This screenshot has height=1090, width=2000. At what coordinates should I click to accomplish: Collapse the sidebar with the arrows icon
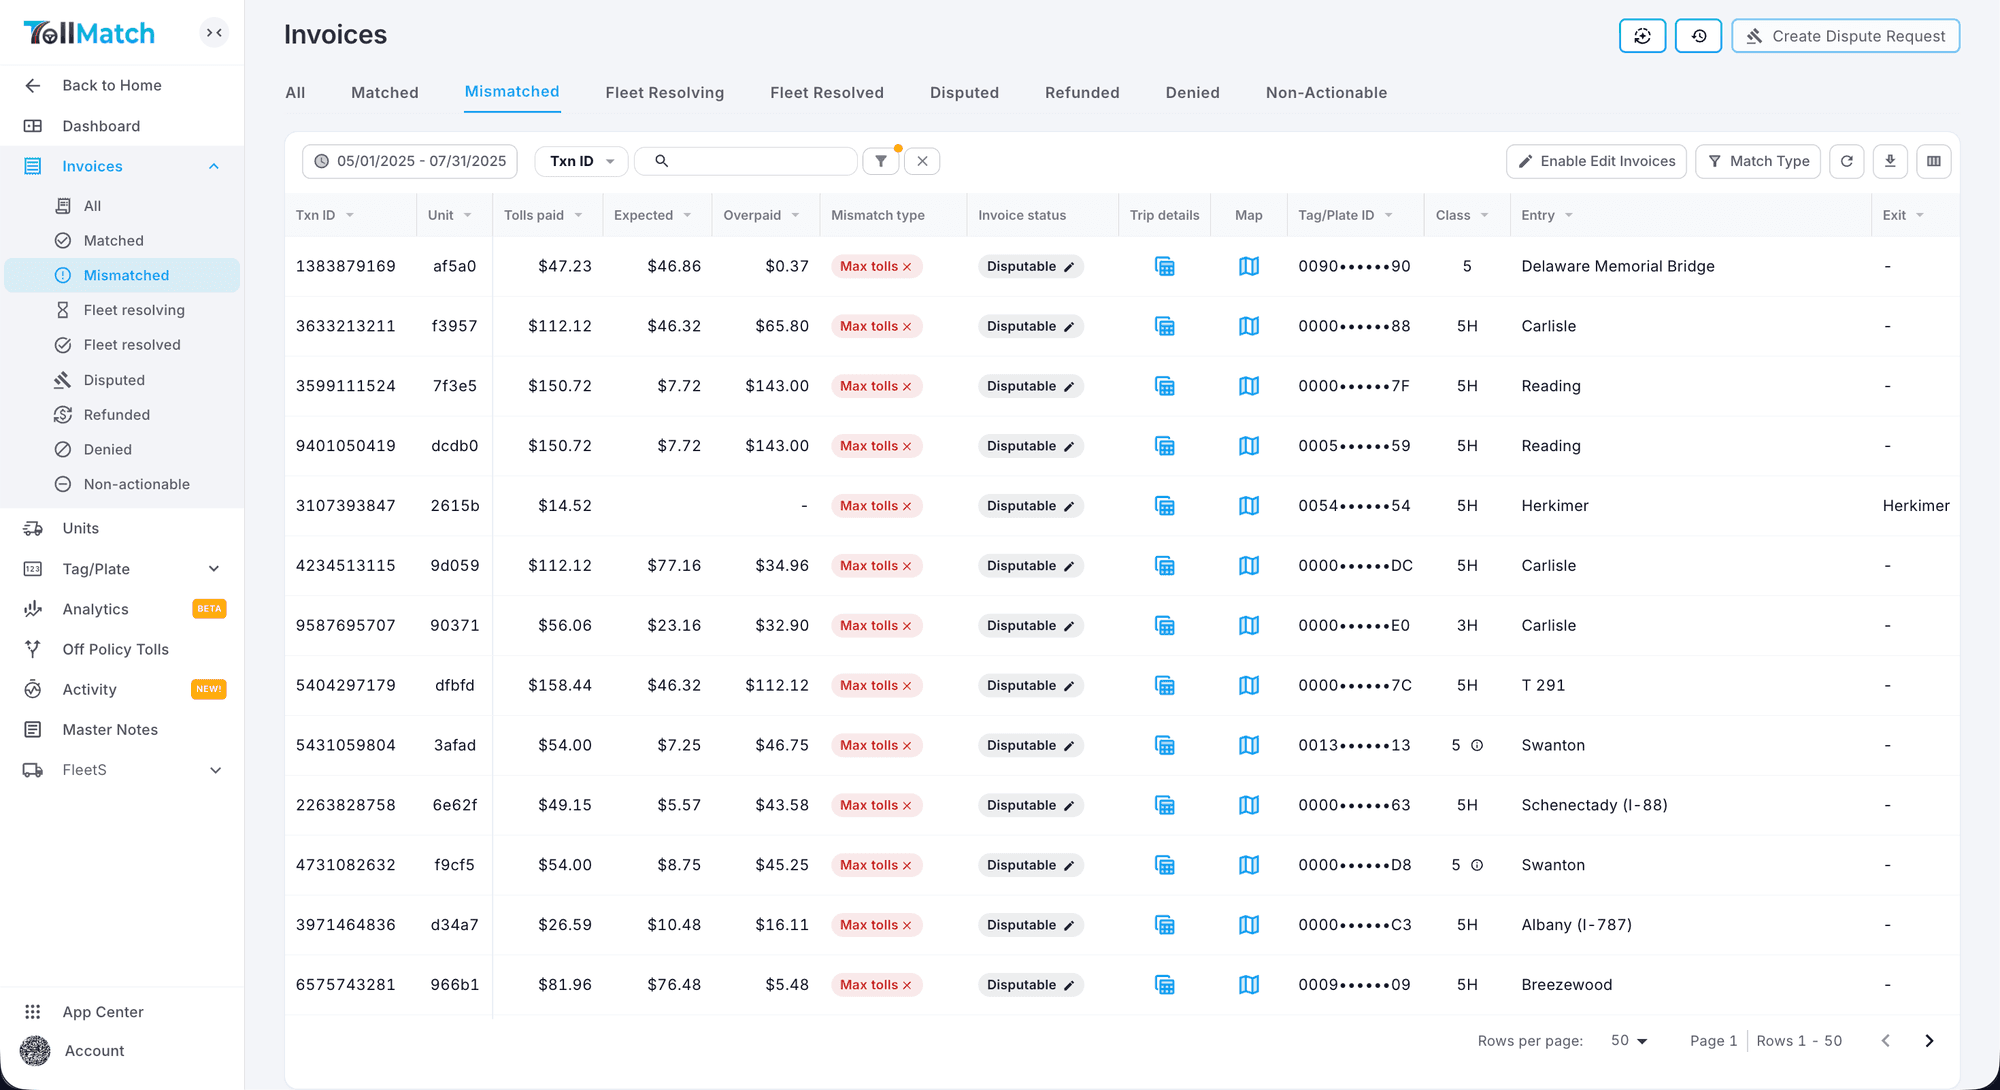(214, 33)
